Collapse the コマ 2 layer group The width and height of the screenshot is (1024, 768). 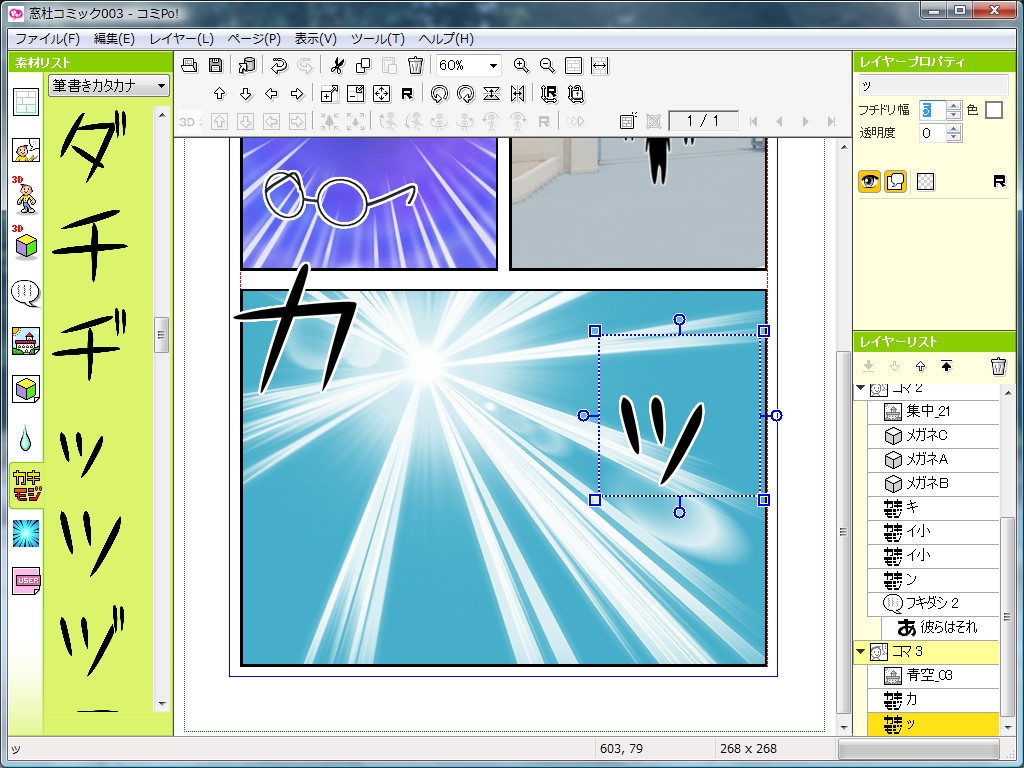click(x=861, y=388)
